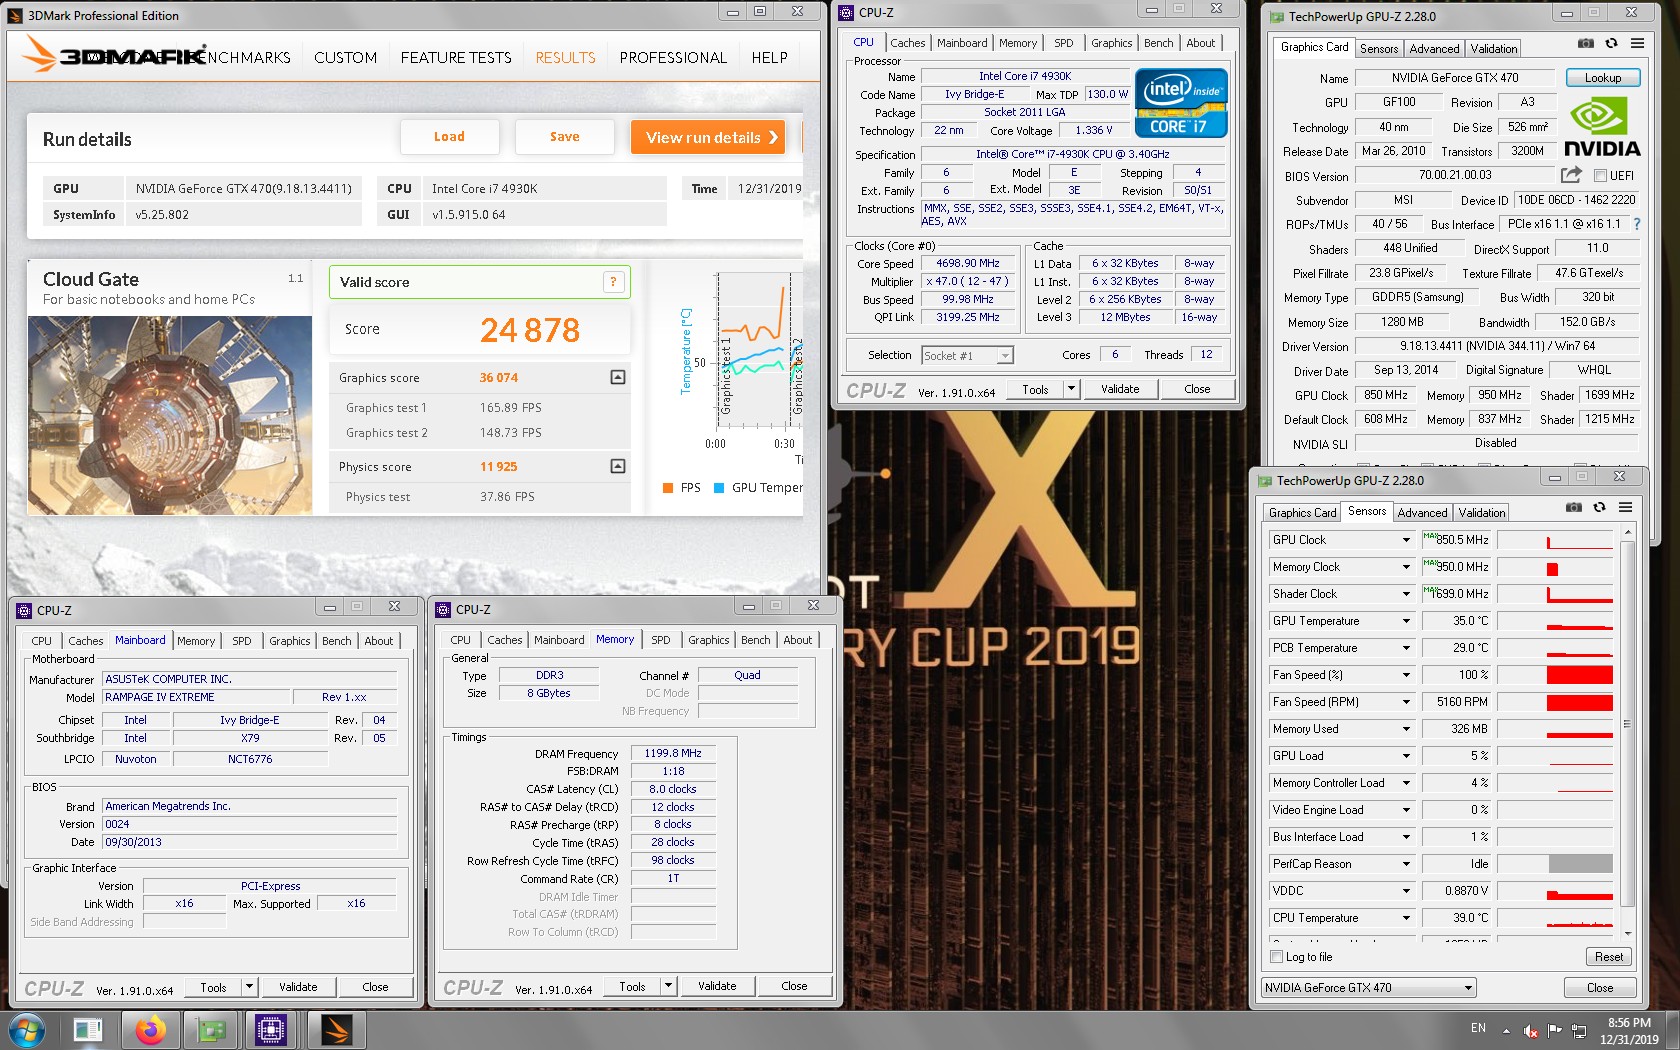Click the Cloud Gate benchmark thumbnail
Image resolution: width=1680 pixels, height=1050 pixels.
pos(170,416)
